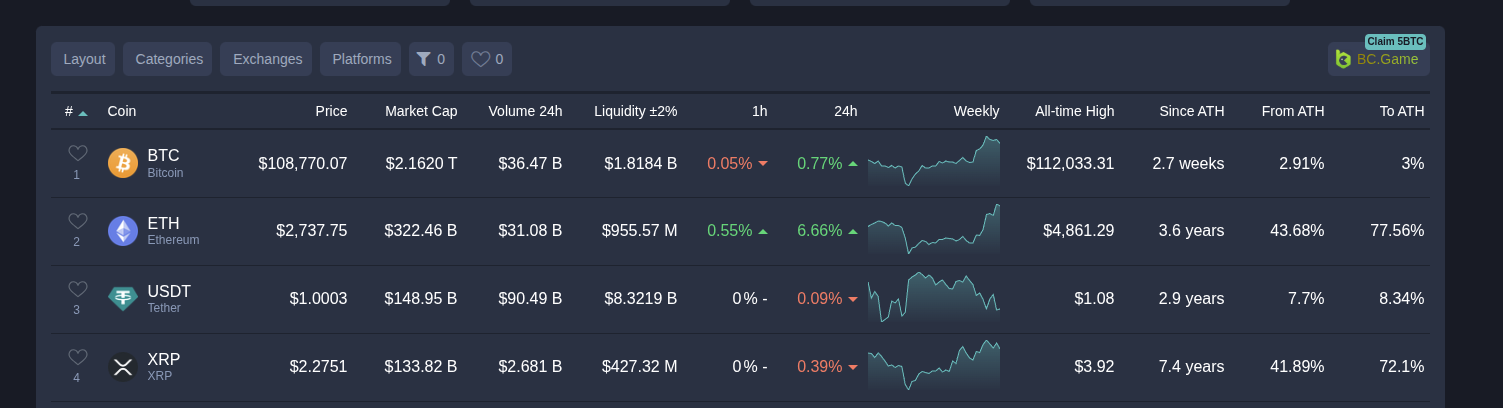
Task: Open the Layout menu
Action: pos(84,59)
